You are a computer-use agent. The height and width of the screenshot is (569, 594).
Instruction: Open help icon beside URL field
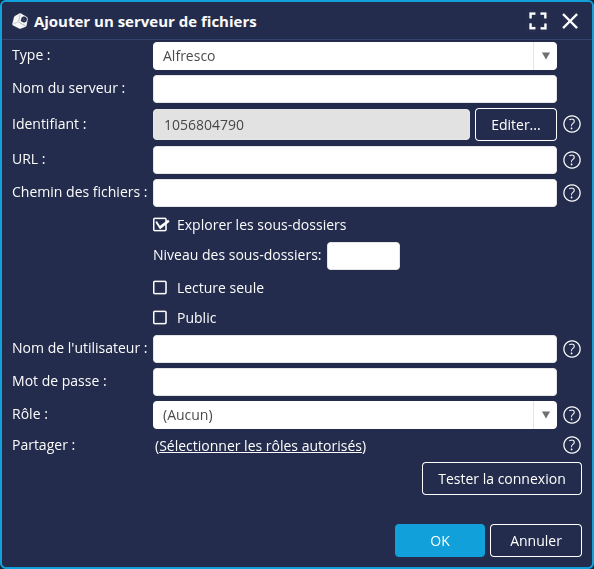[571, 160]
